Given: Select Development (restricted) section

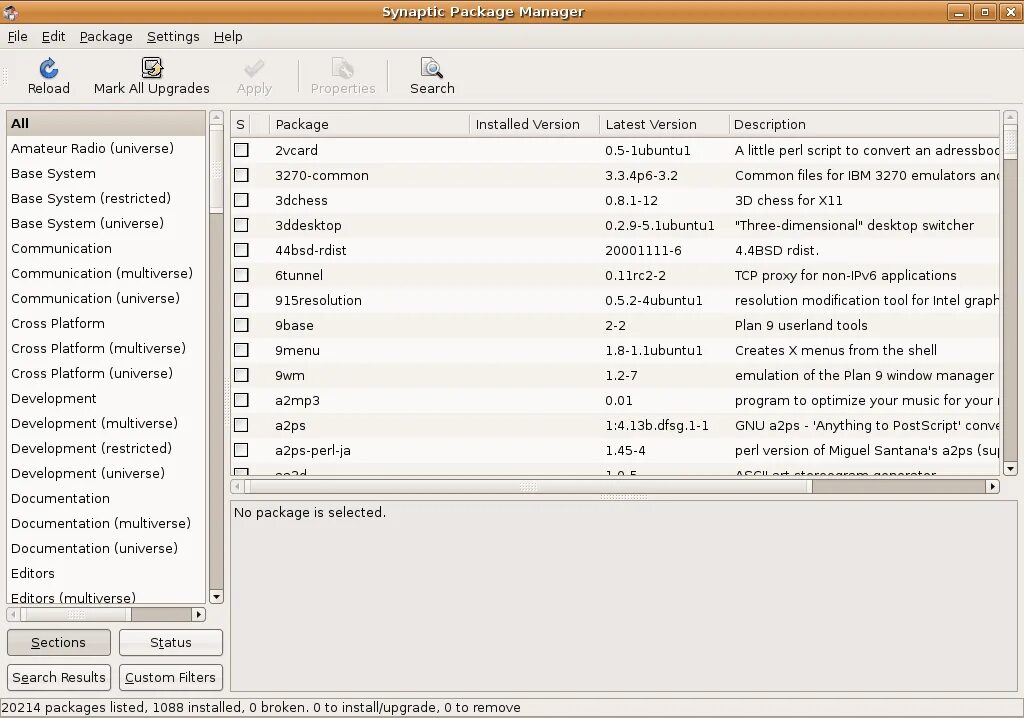Looking at the screenshot, I should coord(106,448).
